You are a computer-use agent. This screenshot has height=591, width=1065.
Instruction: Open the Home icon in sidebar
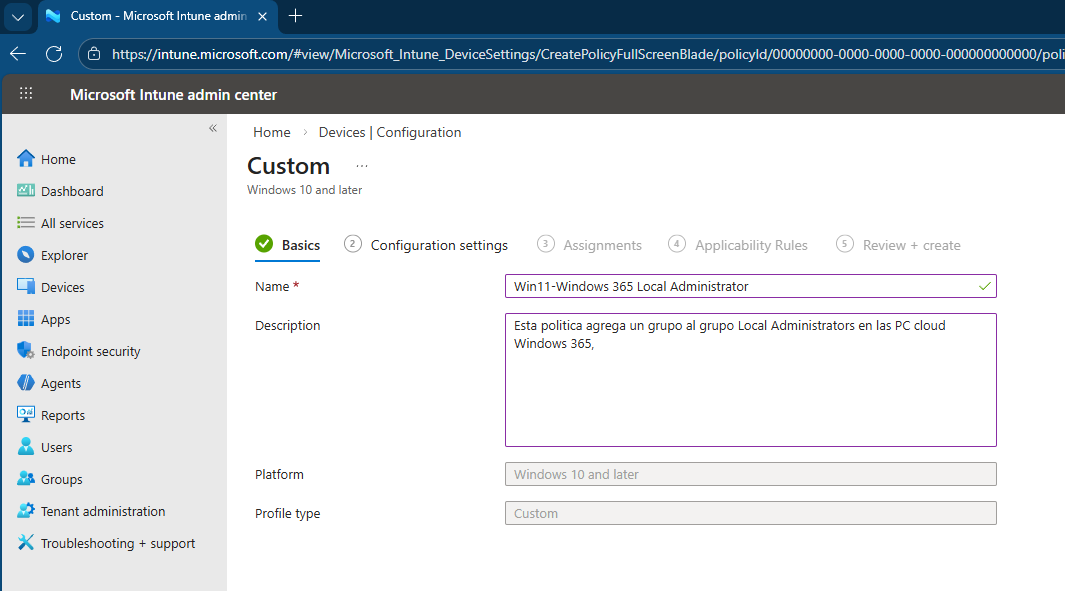(26, 159)
